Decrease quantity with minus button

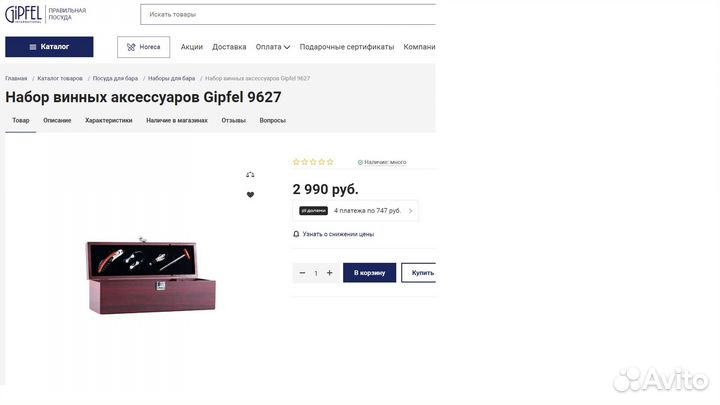(x=302, y=273)
